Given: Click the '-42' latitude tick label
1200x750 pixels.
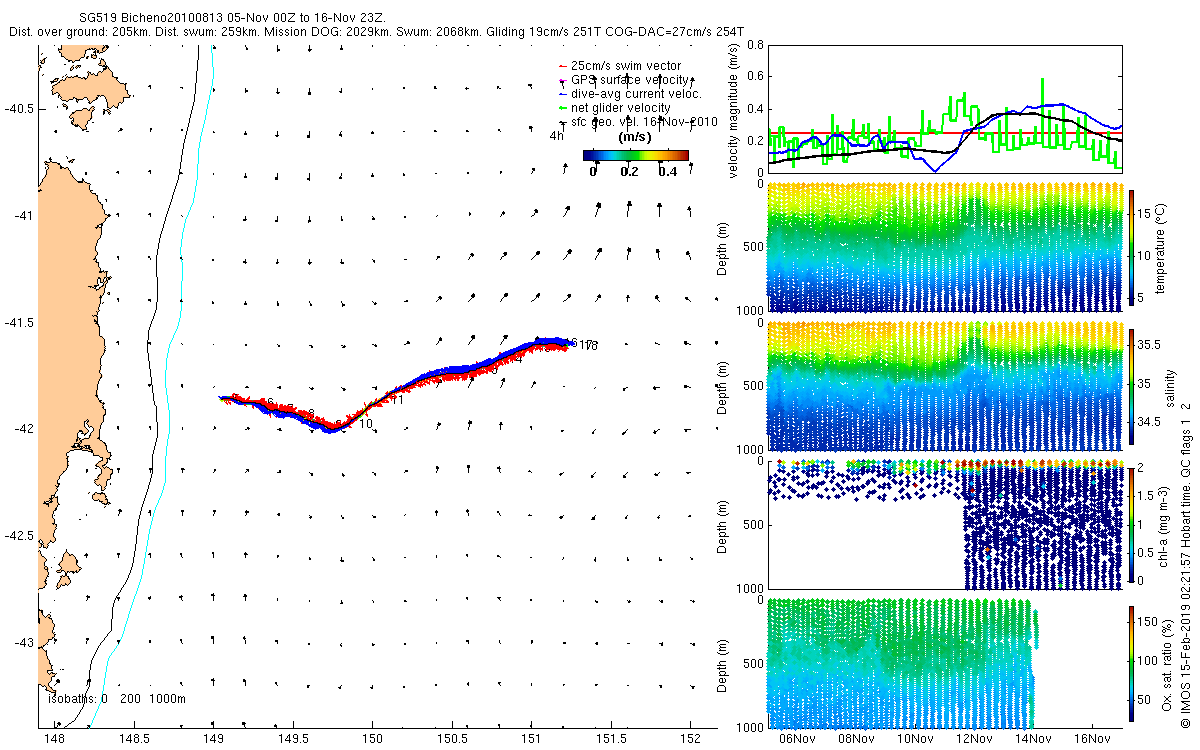Looking at the screenshot, I should (x=23, y=429).
